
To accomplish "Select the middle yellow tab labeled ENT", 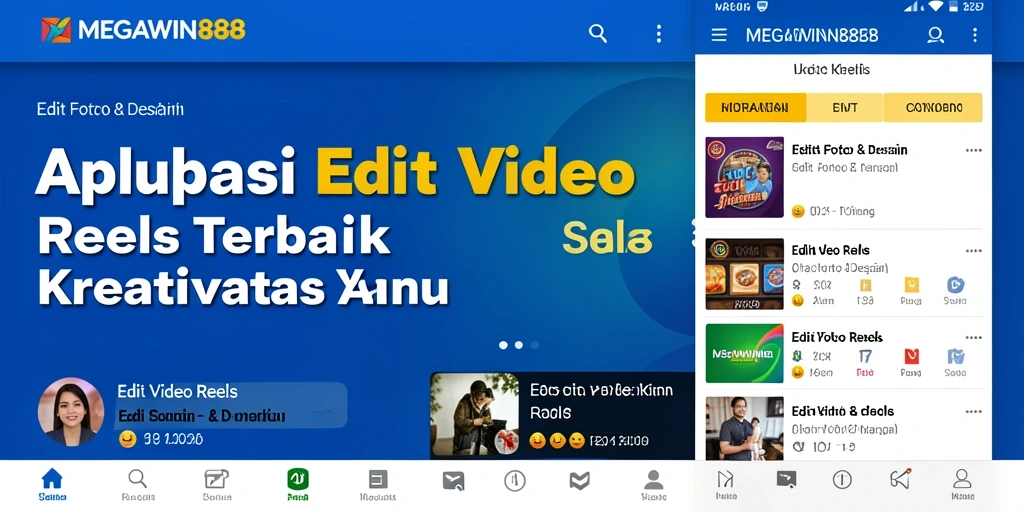I will tap(844, 108).
